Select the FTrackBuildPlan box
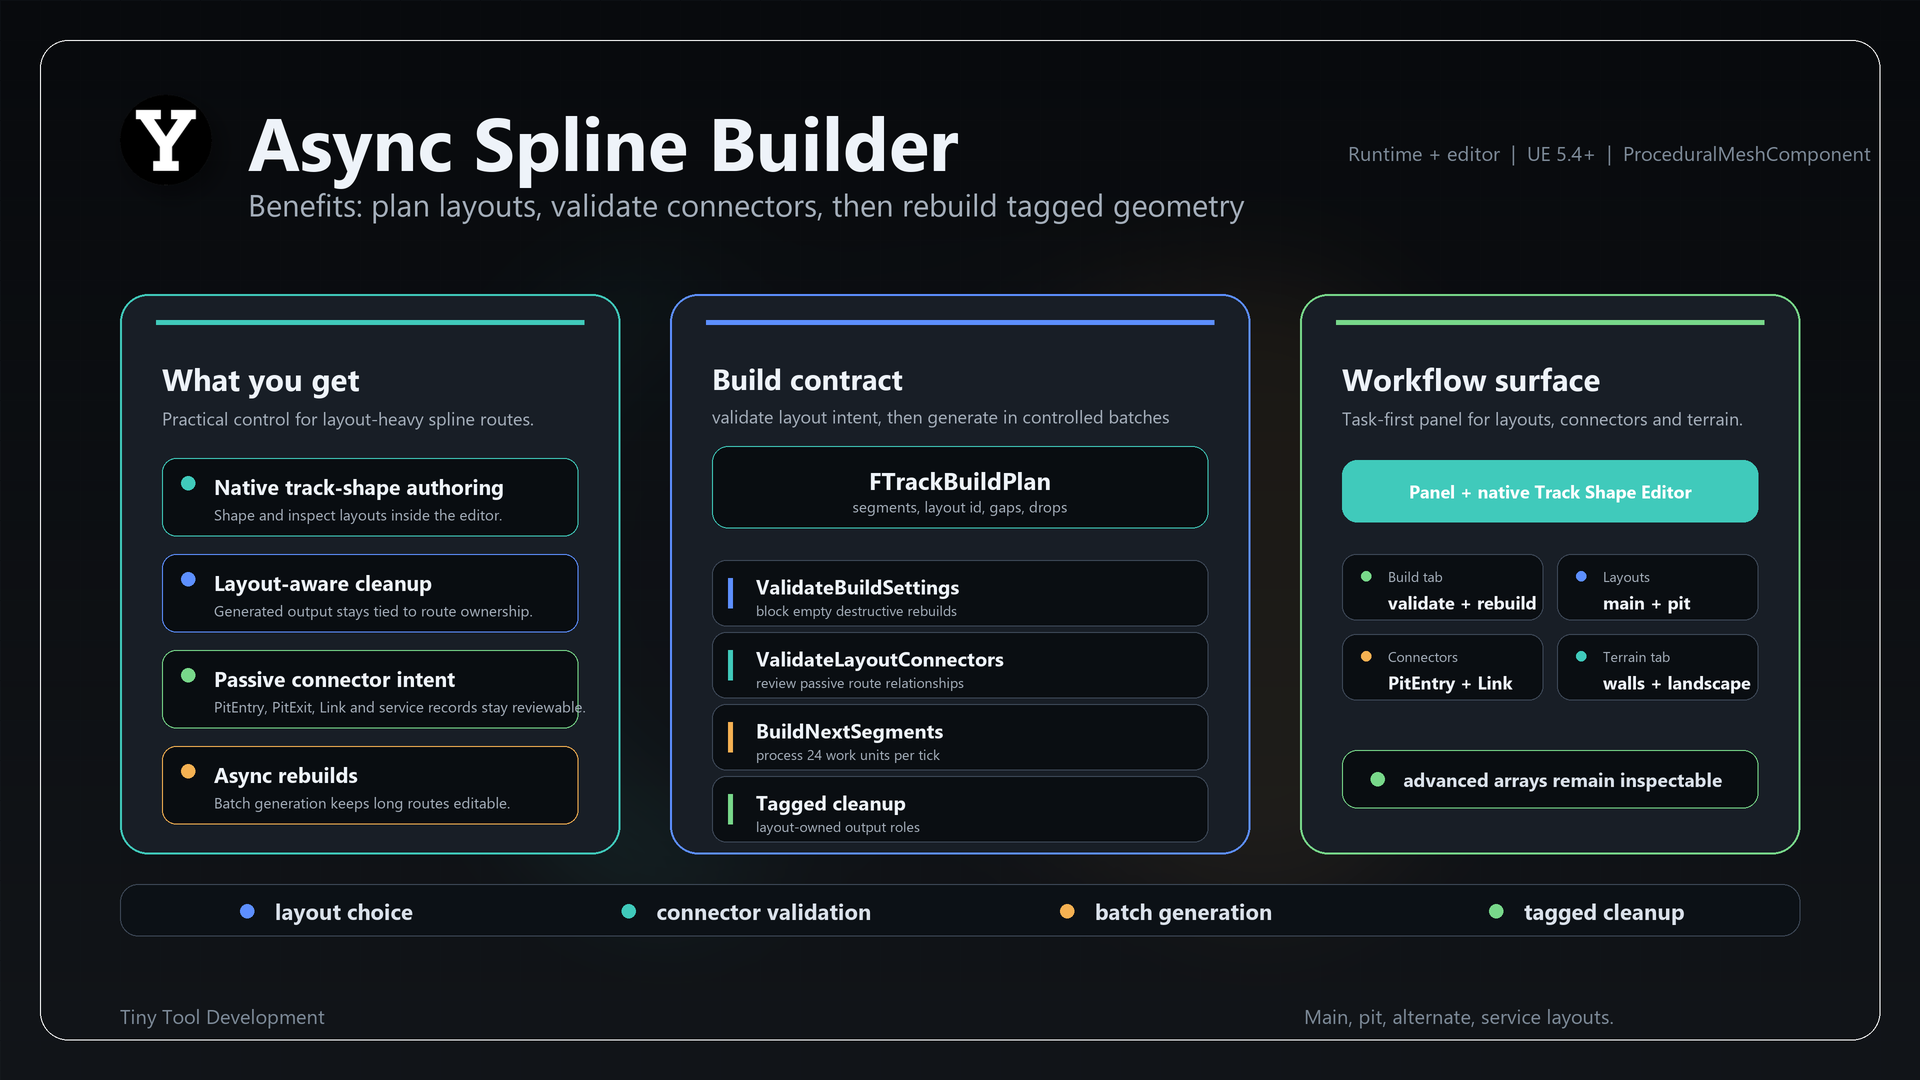The image size is (1920, 1080). pos(960,487)
